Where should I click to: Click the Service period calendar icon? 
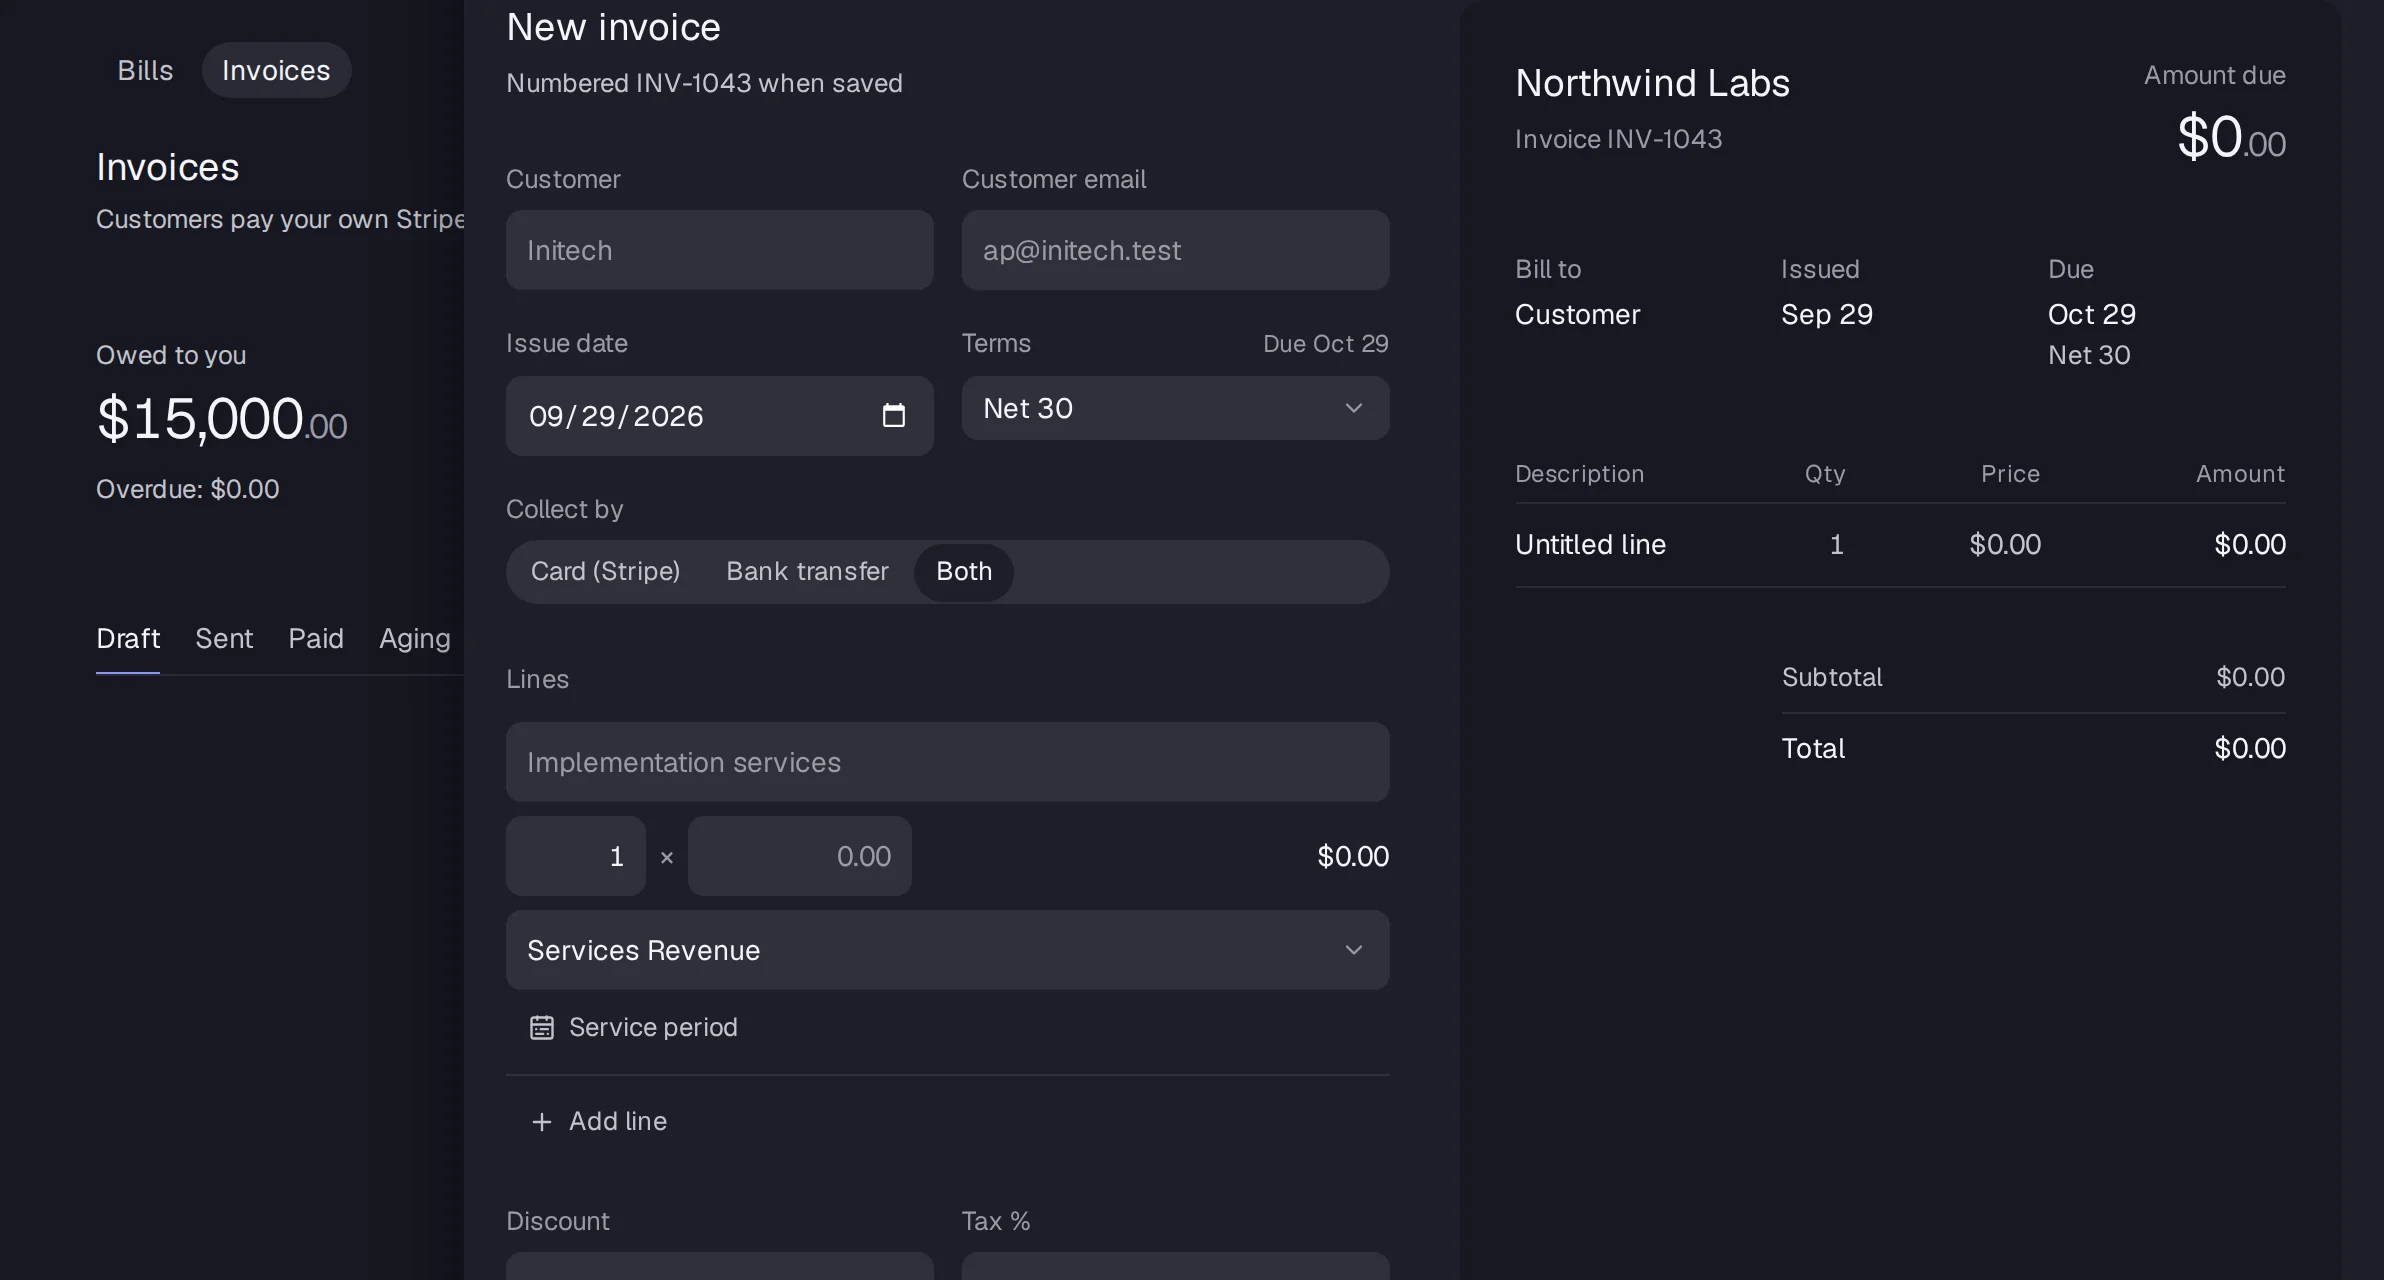[x=542, y=1027]
